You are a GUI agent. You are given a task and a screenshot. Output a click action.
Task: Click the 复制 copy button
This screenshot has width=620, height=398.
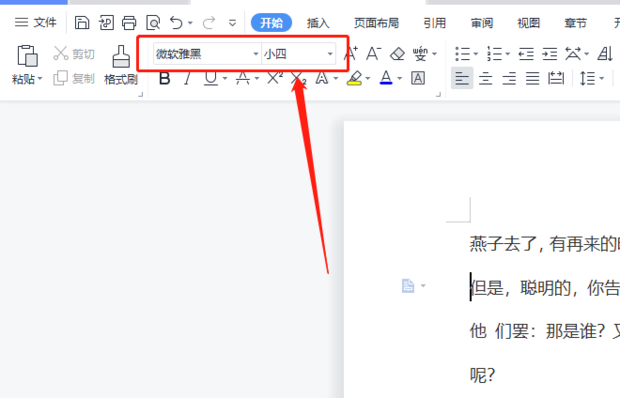coord(74,78)
